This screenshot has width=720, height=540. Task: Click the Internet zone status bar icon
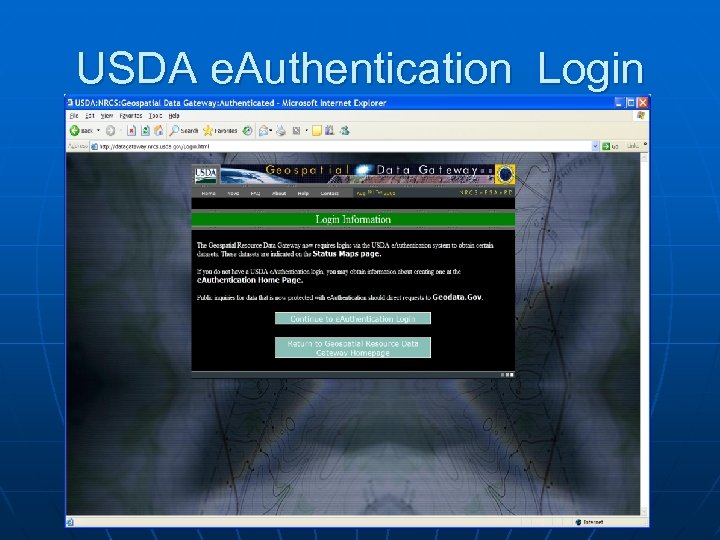pos(578,522)
